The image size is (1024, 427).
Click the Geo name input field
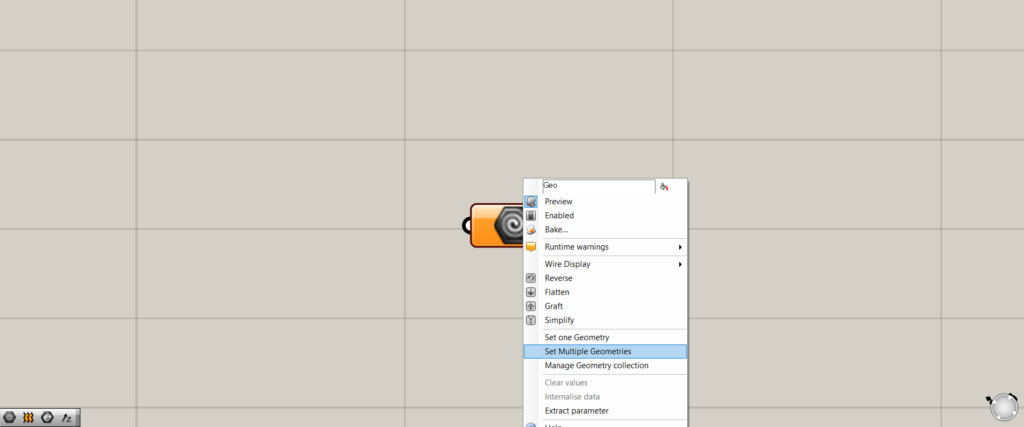[597, 186]
